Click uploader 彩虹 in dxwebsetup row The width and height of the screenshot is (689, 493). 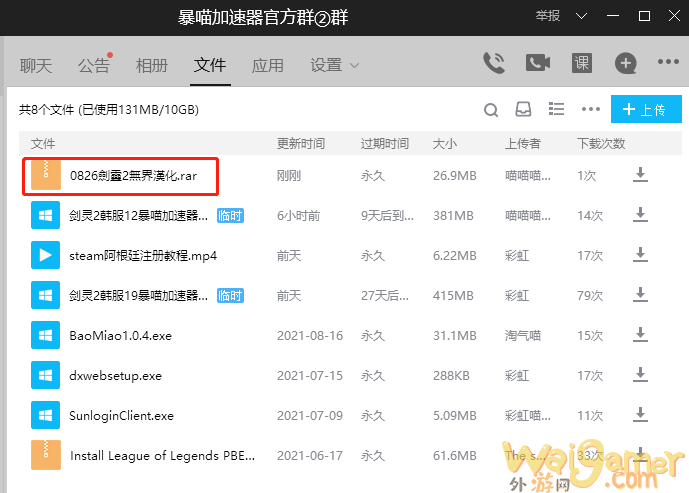click(x=517, y=376)
